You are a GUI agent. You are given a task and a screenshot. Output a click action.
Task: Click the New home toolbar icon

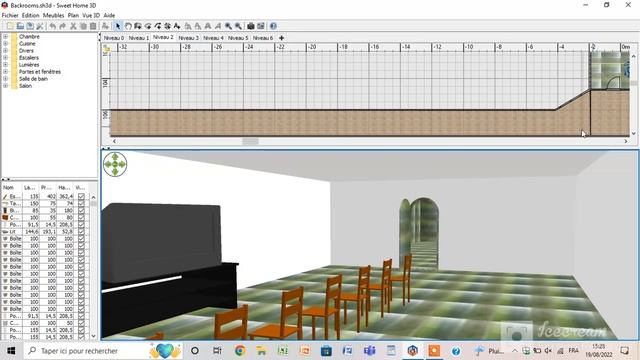click(x=10, y=26)
